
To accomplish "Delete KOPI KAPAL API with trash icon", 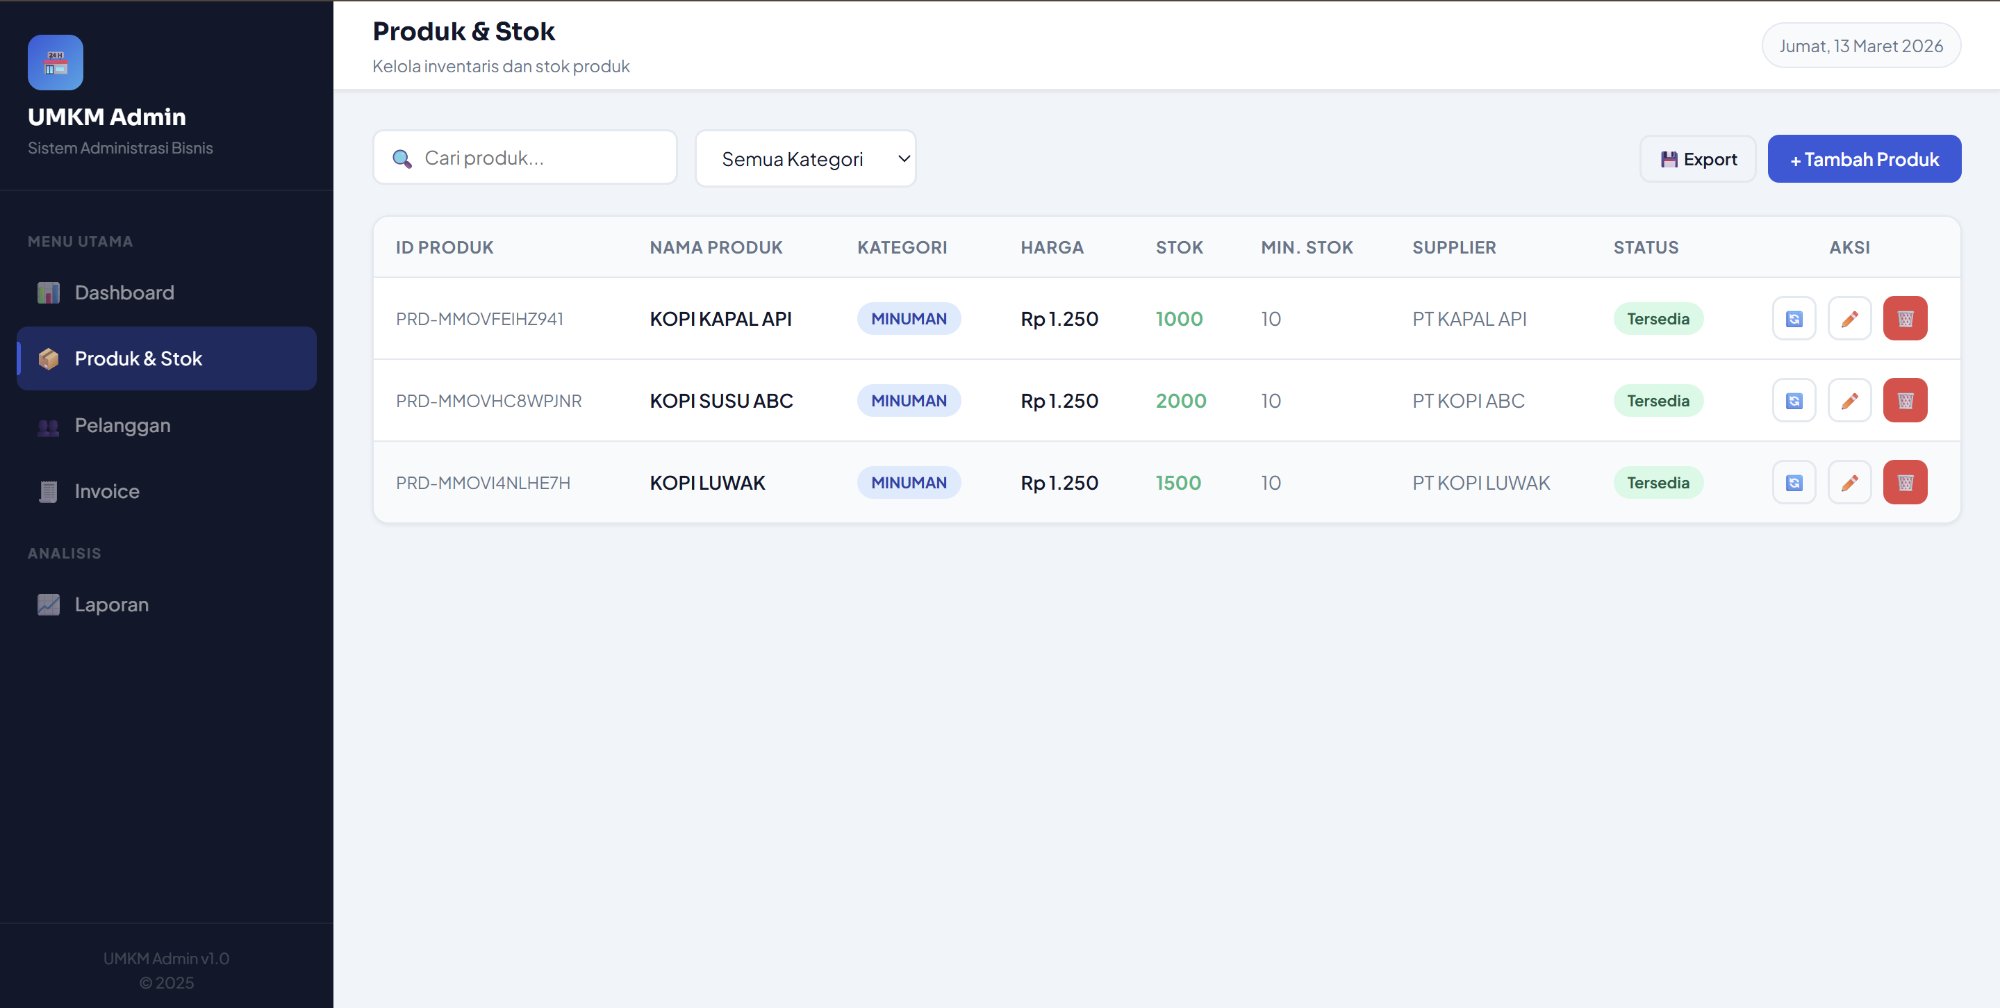I will coord(1904,319).
